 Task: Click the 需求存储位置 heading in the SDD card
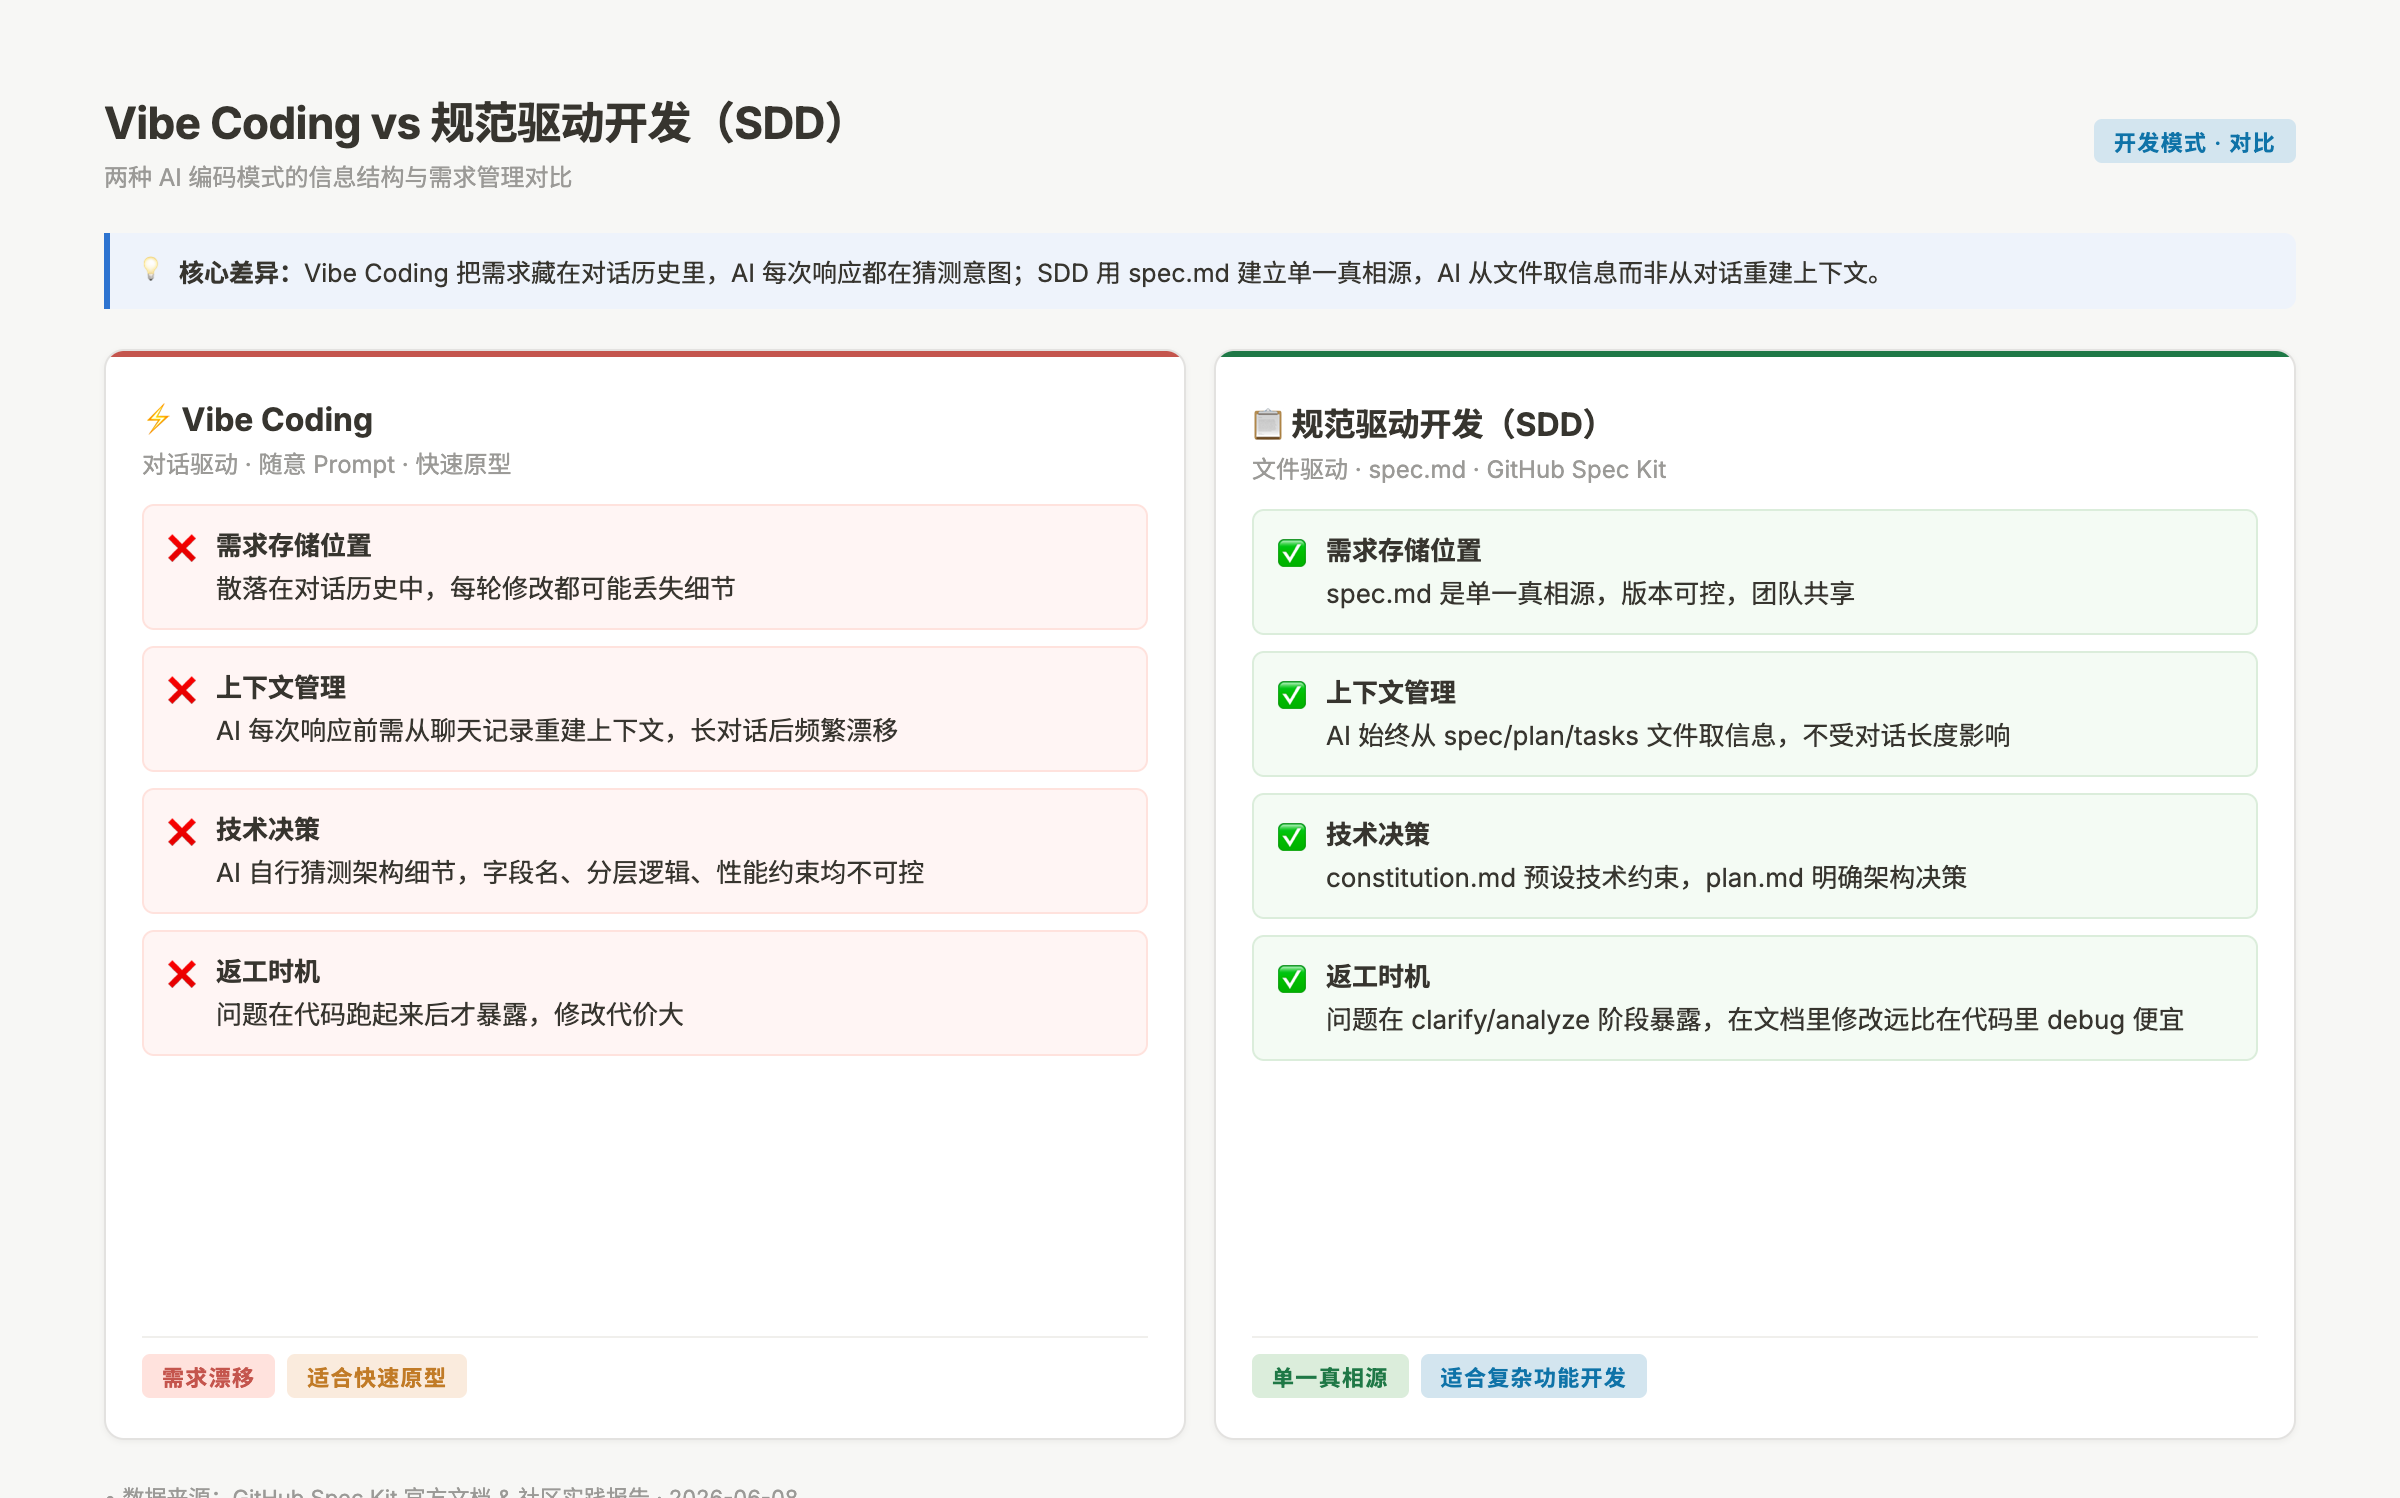click(1403, 551)
